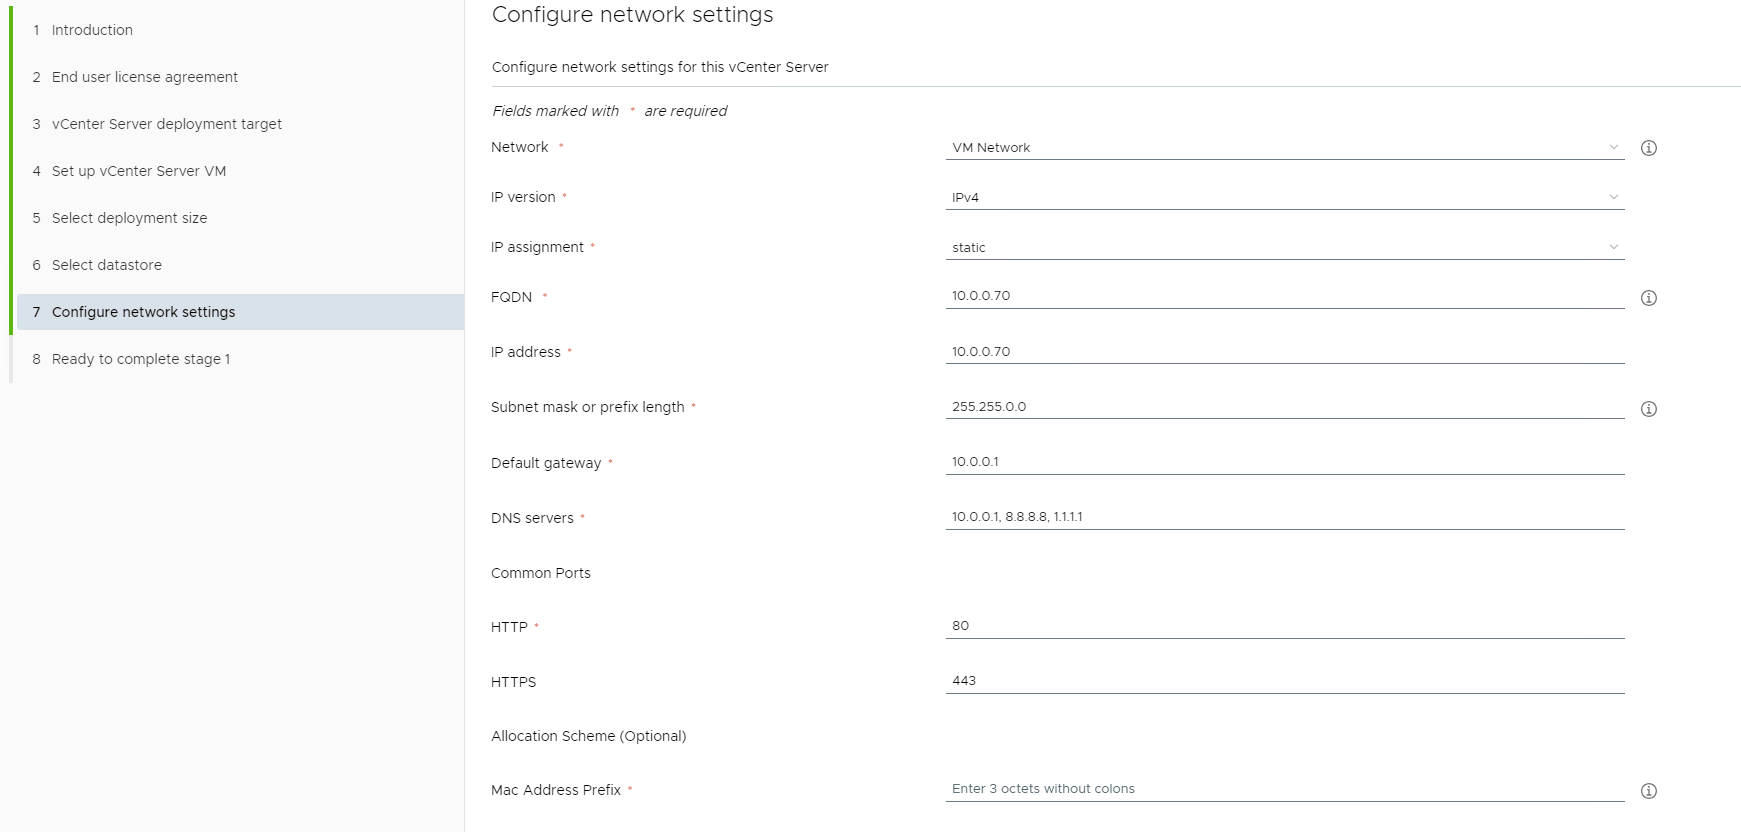Screen dimensions: 1741x832
Task: Open End user license agreement step
Action: pyautogui.click(x=145, y=77)
